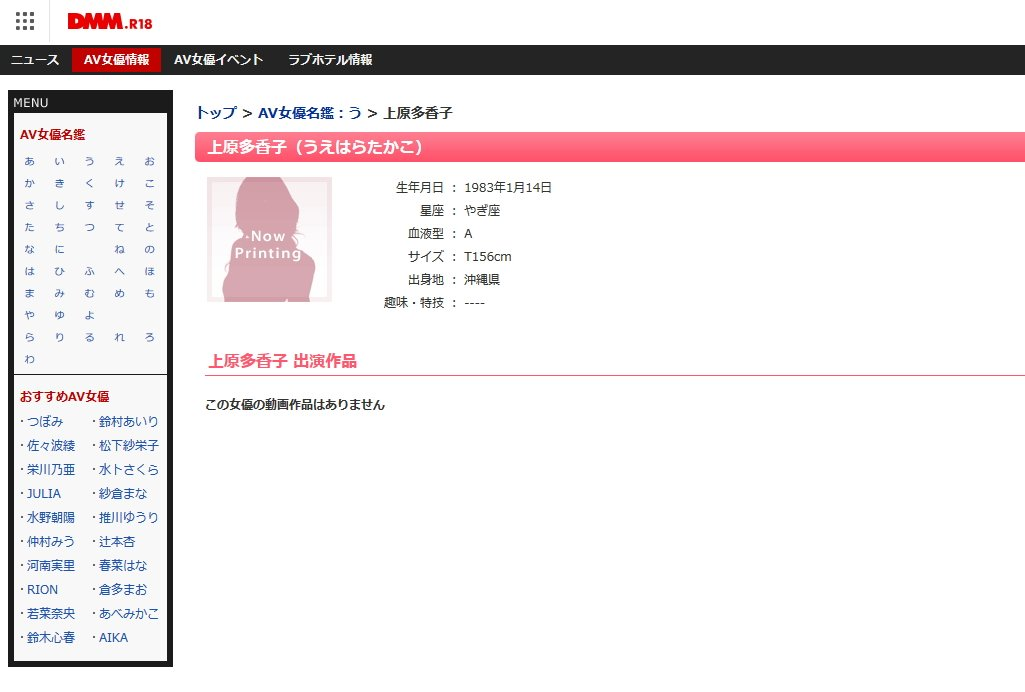This screenshot has width=1025, height=692.
Task: Open the つぼみ recommended link
Action: coord(45,421)
